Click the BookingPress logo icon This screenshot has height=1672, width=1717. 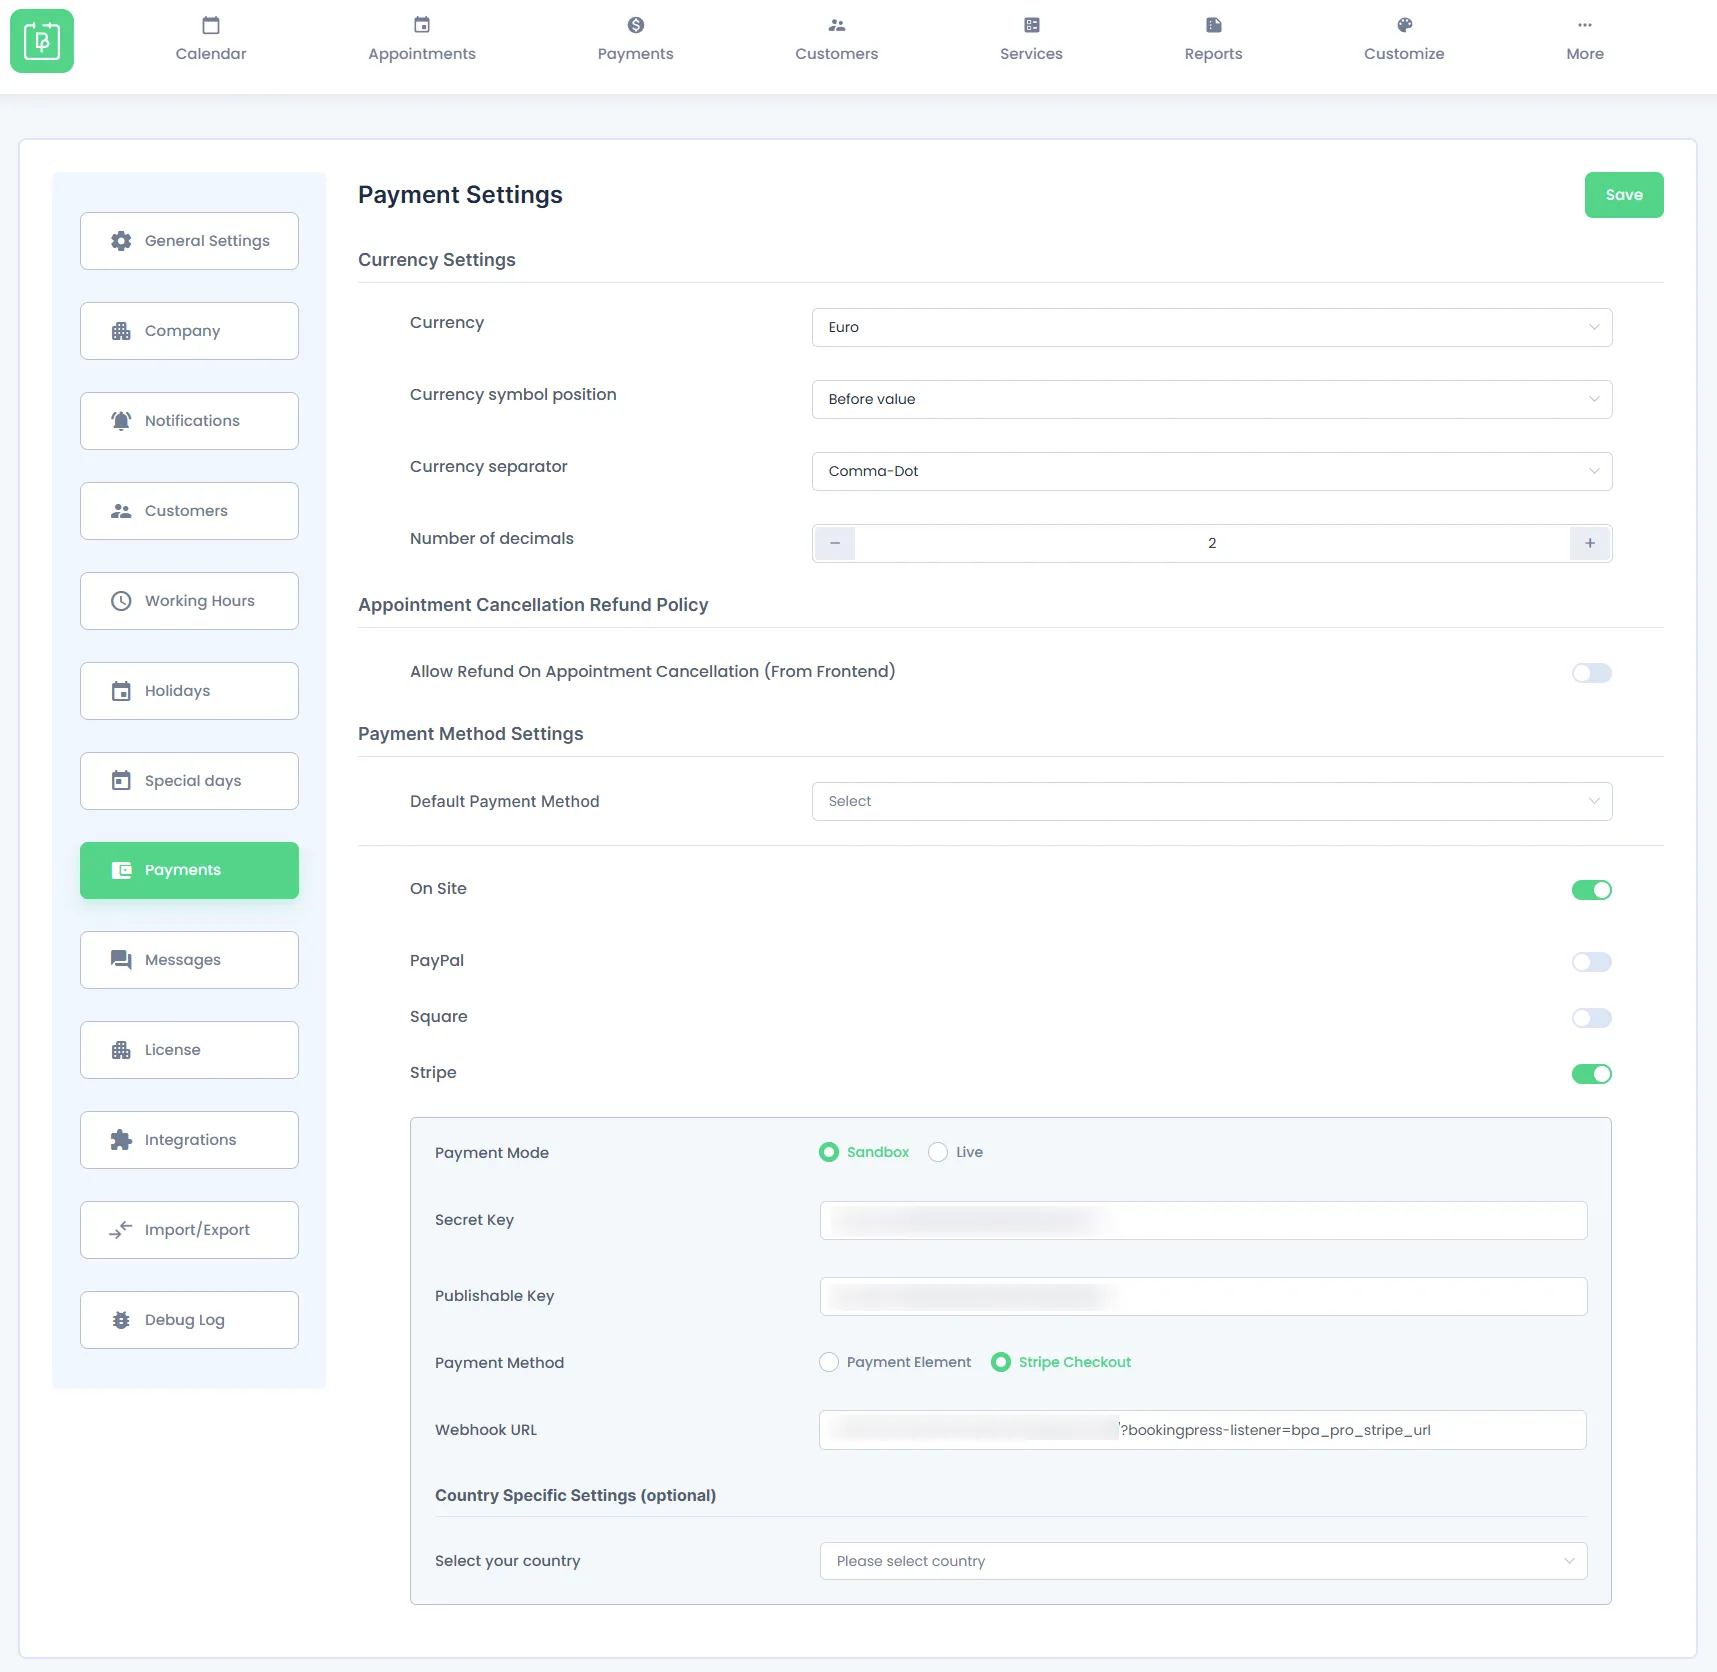click(42, 41)
